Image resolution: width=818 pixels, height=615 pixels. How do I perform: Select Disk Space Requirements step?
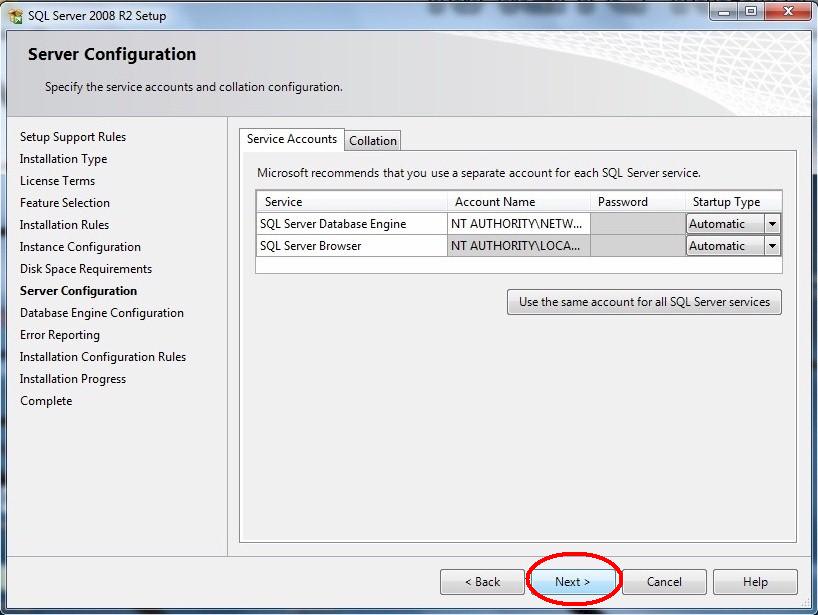pos(86,269)
